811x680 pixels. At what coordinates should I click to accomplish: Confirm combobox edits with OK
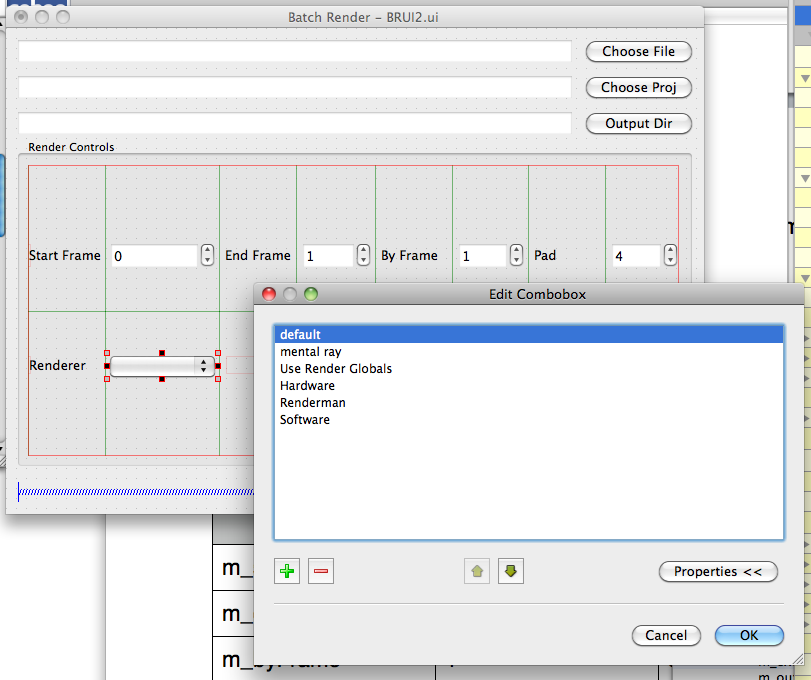(x=749, y=635)
